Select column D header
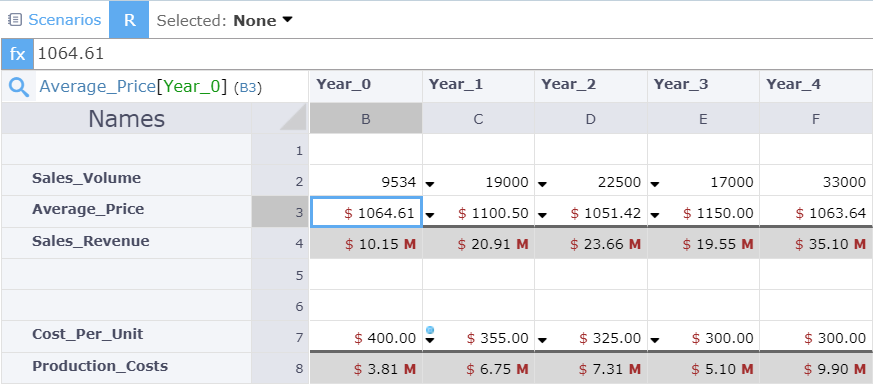Screen dimensions: 873x384 point(591,118)
